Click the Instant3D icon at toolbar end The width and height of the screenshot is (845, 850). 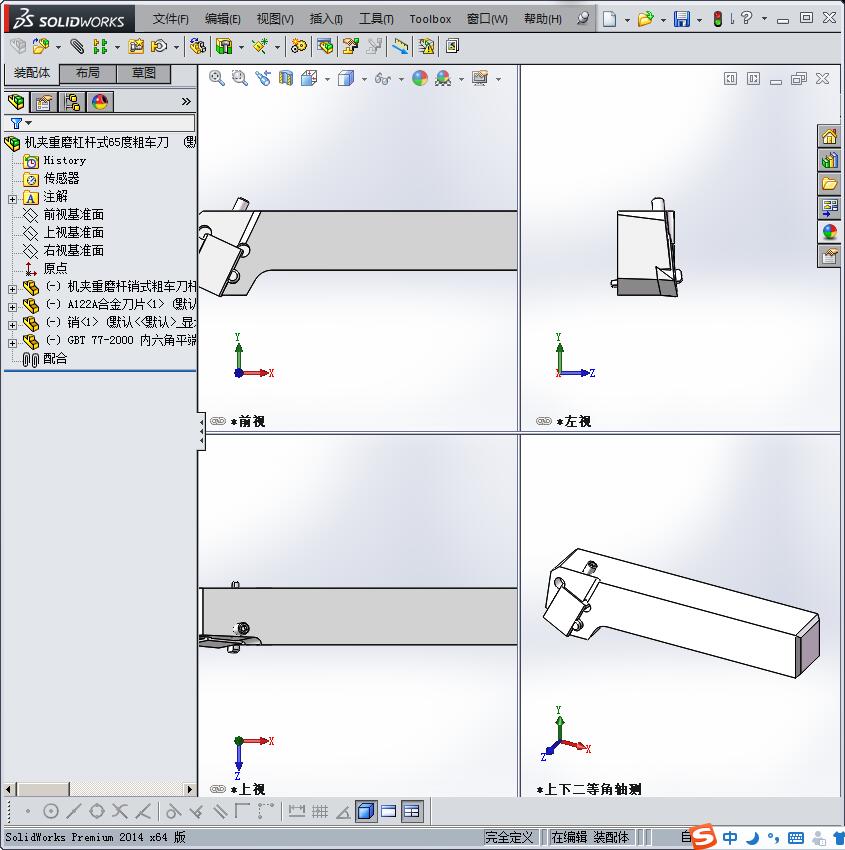(x=452, y=47)
